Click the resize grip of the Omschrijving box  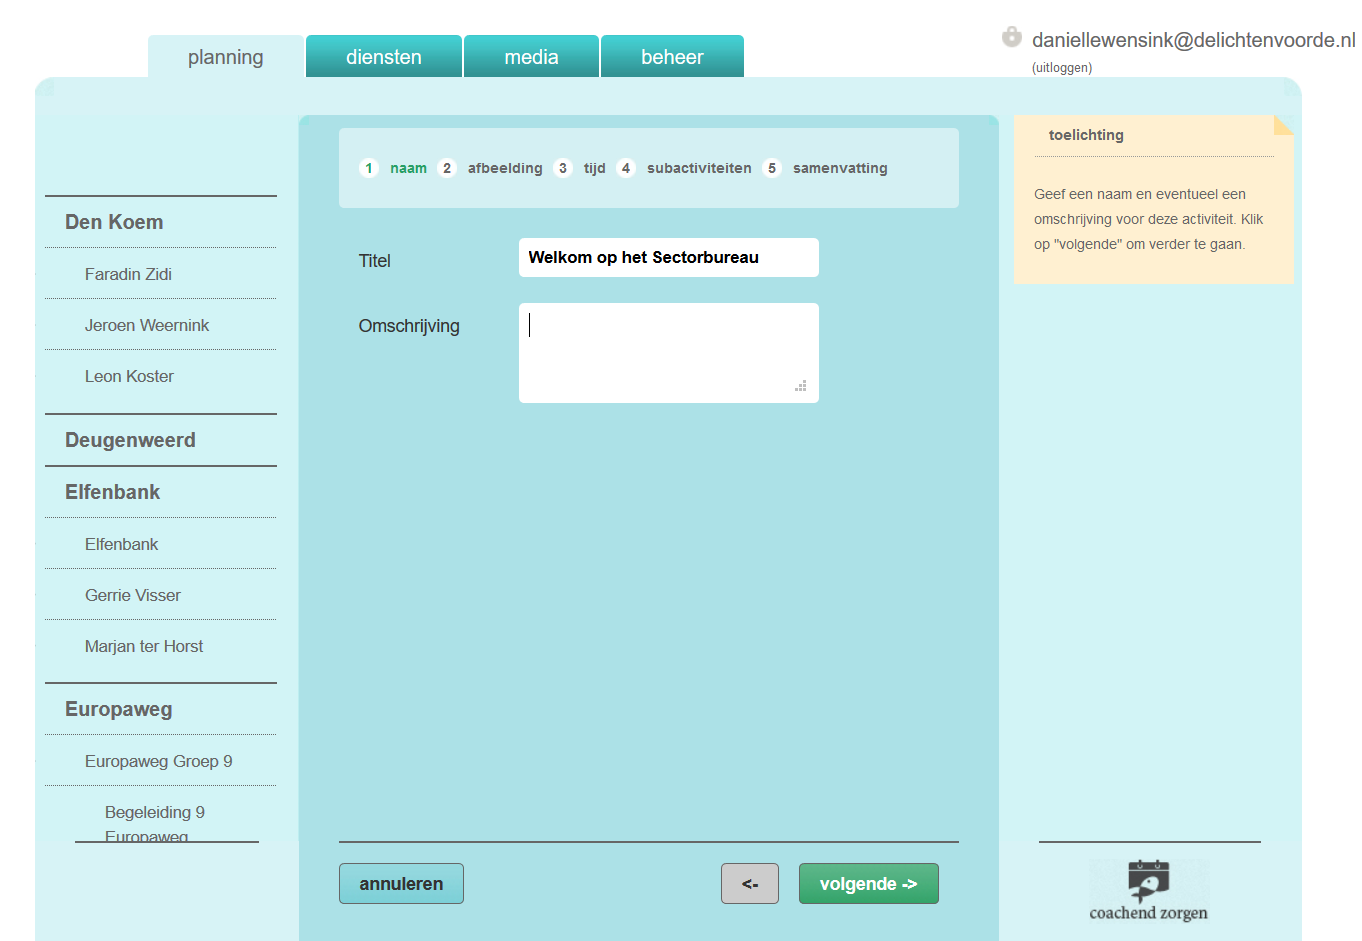(800, 386)
